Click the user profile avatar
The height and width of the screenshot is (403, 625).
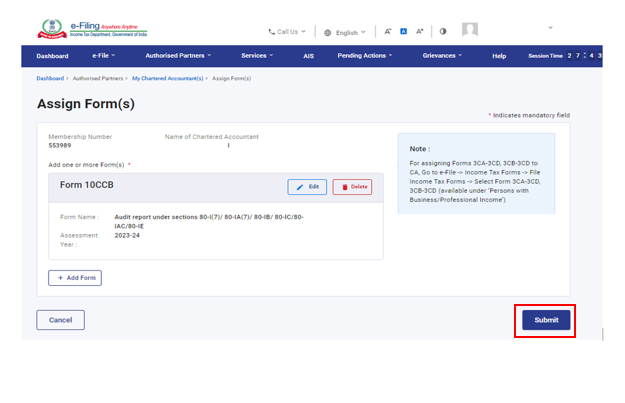coord(470,30)
